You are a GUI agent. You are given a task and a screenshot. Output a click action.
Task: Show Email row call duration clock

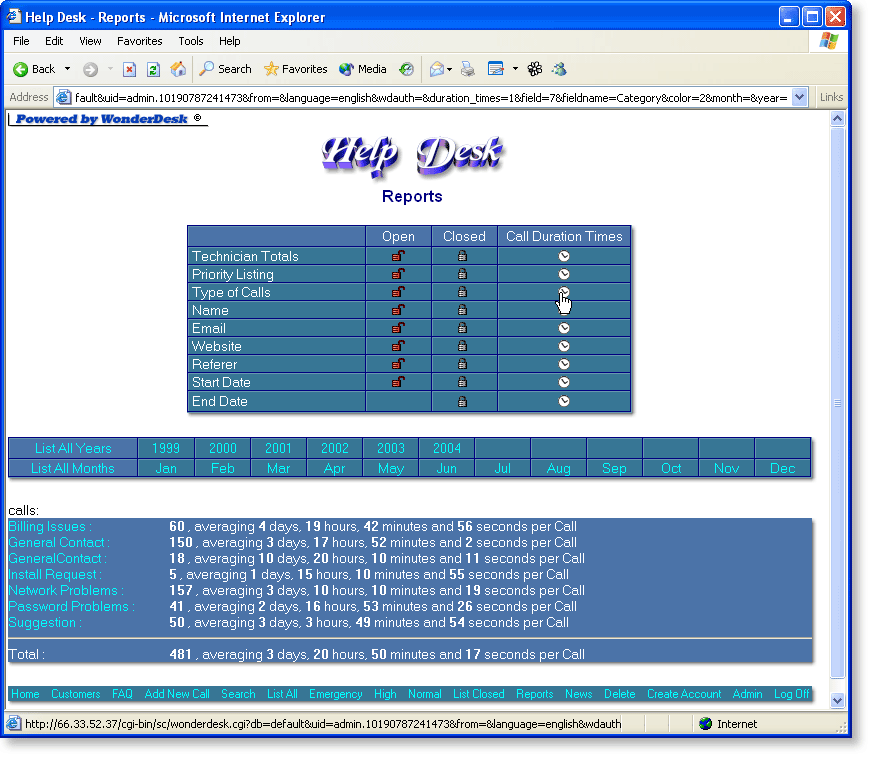pyautogui.click(x=564, y=328)
